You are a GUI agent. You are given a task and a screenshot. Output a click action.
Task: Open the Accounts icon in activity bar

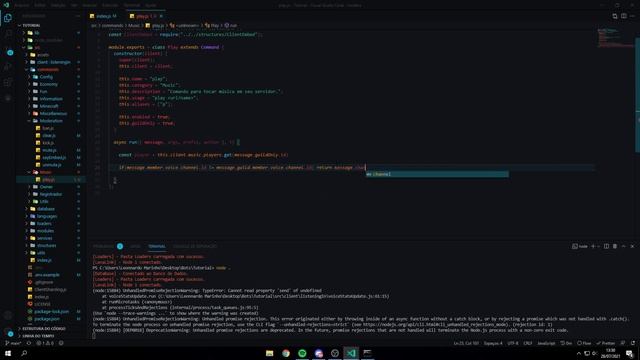coord(8,315)
